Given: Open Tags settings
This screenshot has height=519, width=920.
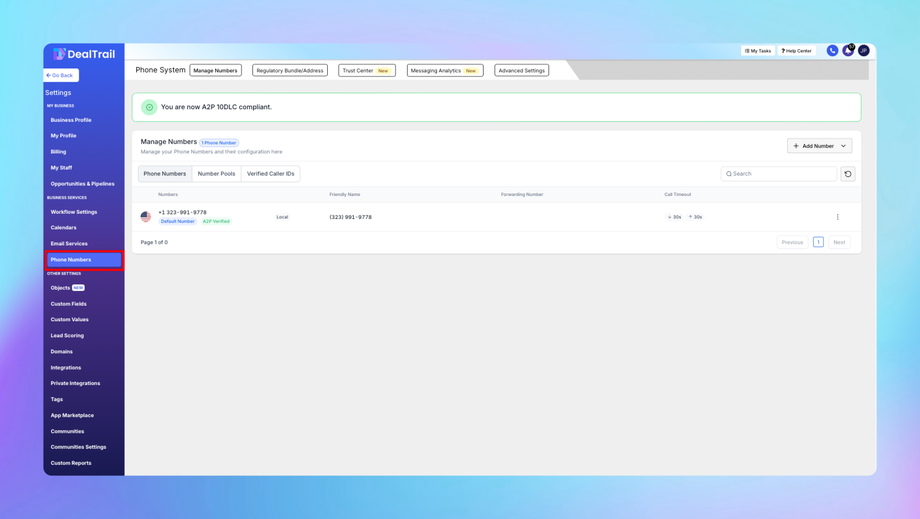Looking at the screenshot, I should [x=56, y=399].
